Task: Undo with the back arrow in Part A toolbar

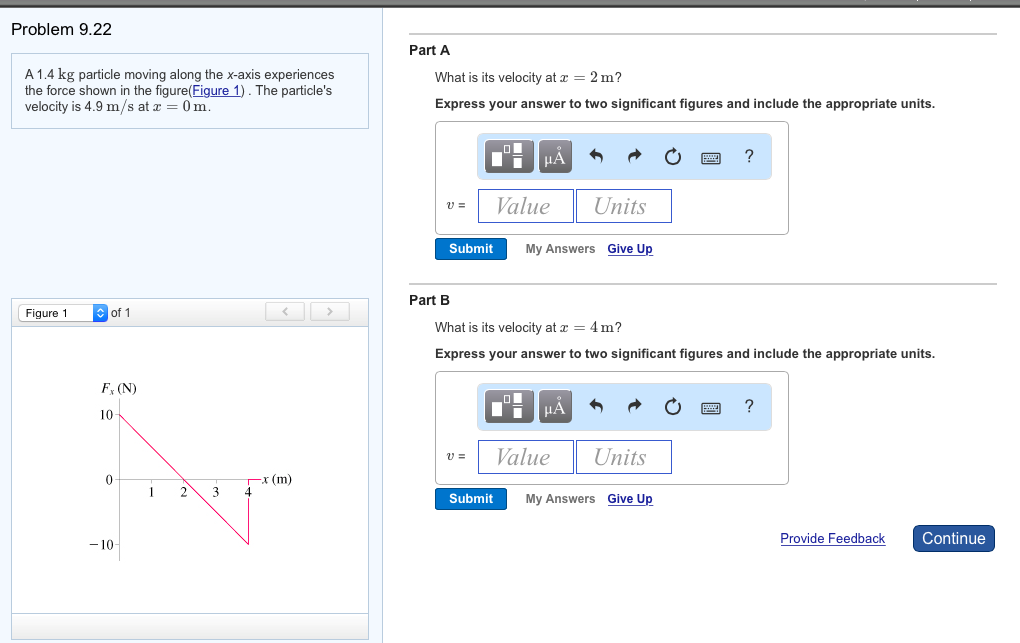Action: [x=597, y=156]
